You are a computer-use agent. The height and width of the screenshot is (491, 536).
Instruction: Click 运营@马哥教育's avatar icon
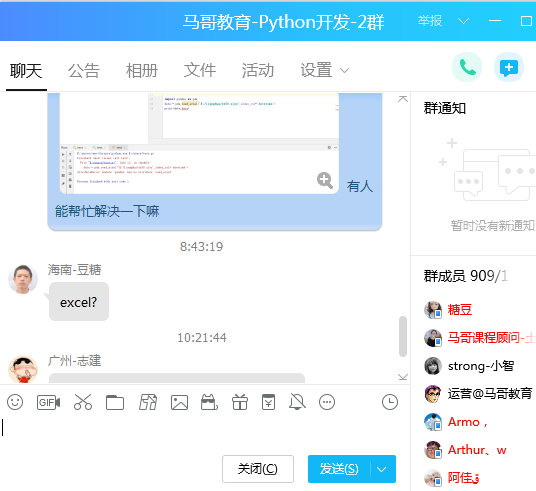[433, 394]
